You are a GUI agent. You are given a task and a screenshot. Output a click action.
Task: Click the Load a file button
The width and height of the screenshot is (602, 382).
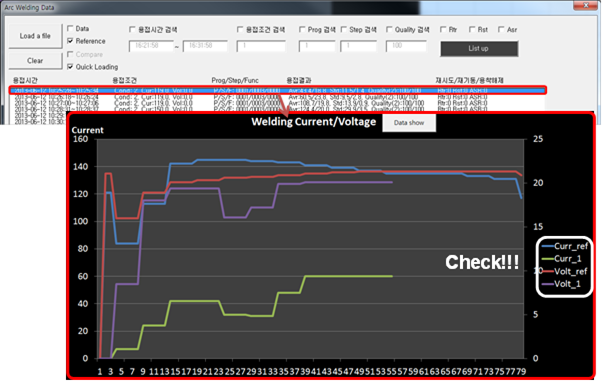point(35,36)
